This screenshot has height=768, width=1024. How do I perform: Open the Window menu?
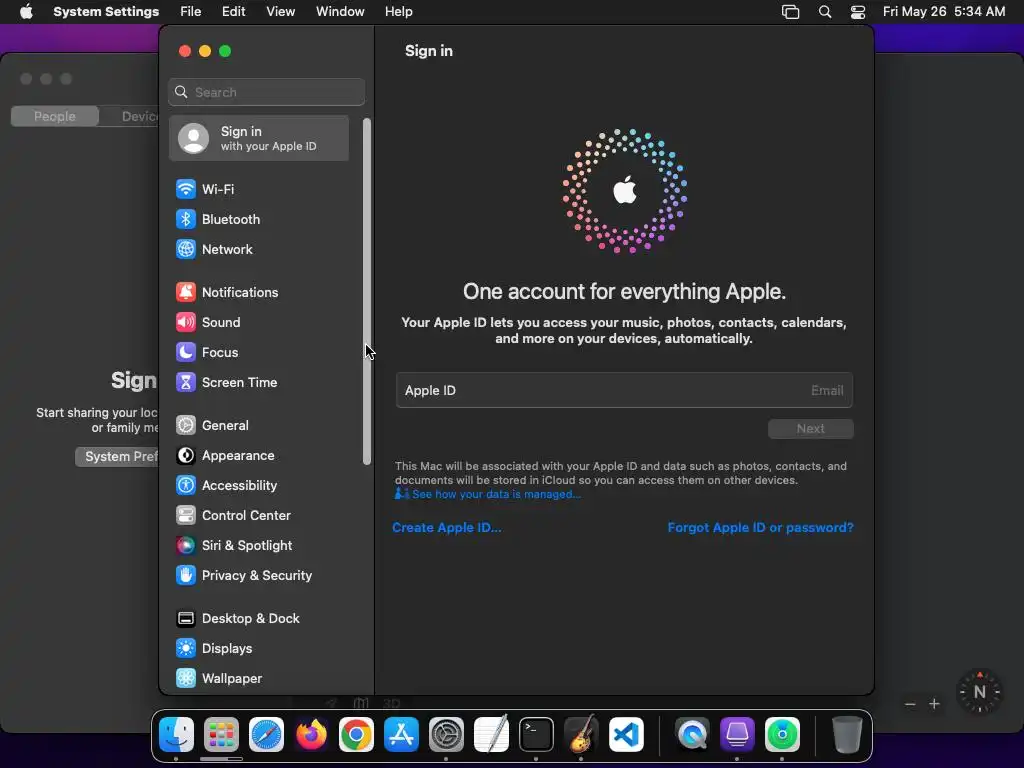point(340,12)
